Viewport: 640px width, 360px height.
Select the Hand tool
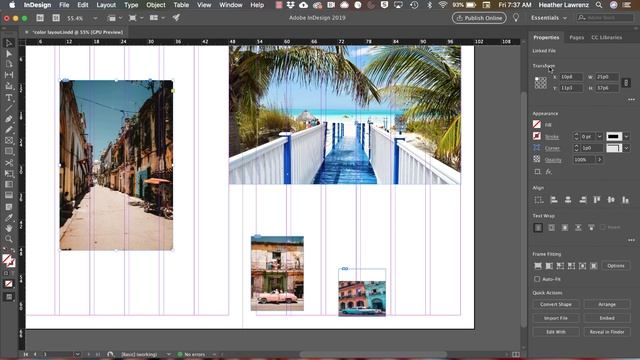pos(9,228)
